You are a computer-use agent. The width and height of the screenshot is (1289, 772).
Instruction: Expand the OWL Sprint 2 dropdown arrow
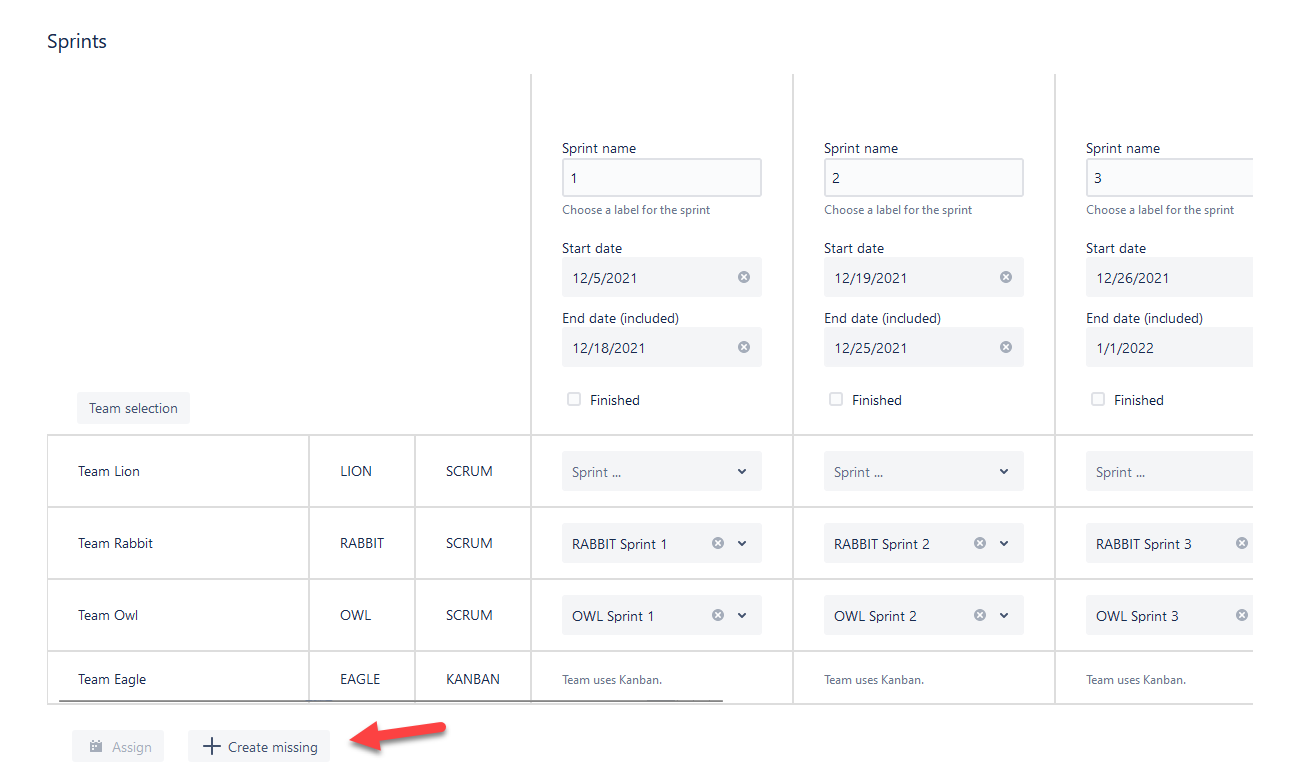1004,615
